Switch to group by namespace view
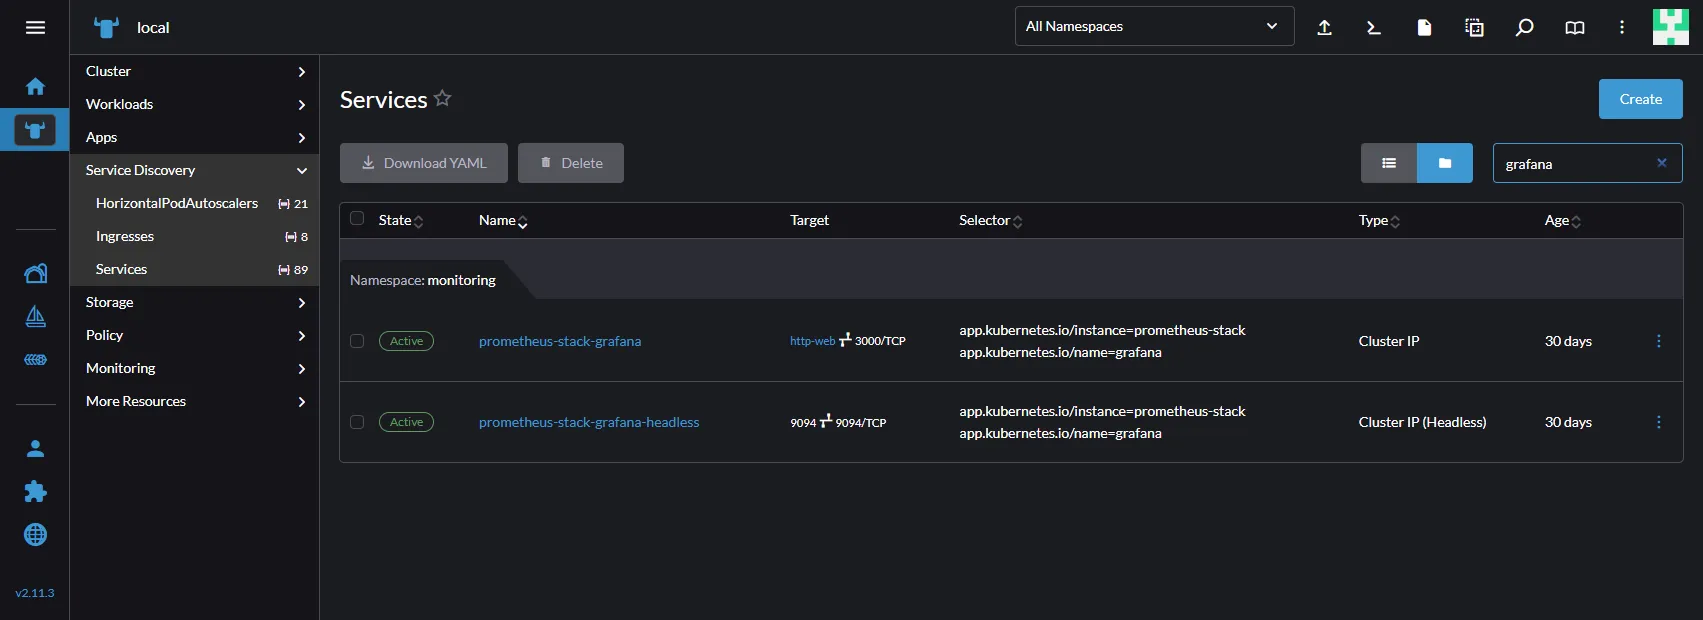This screenshot has height=620, width=1703. point(1445,163)
